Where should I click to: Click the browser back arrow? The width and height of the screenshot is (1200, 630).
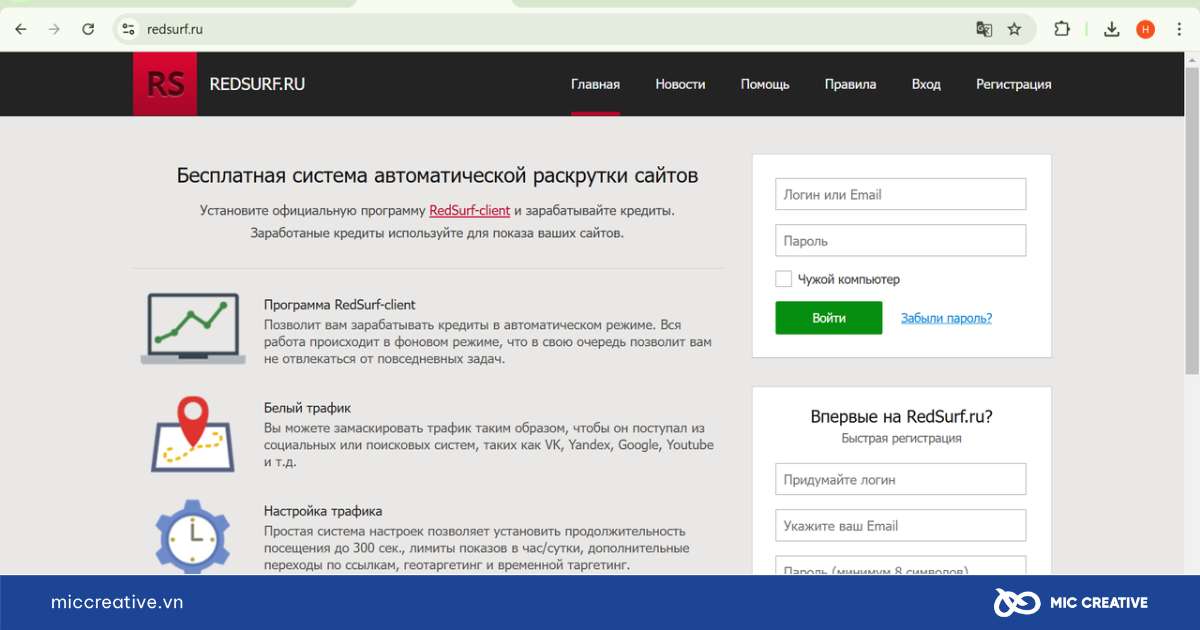tap(21, 29)
